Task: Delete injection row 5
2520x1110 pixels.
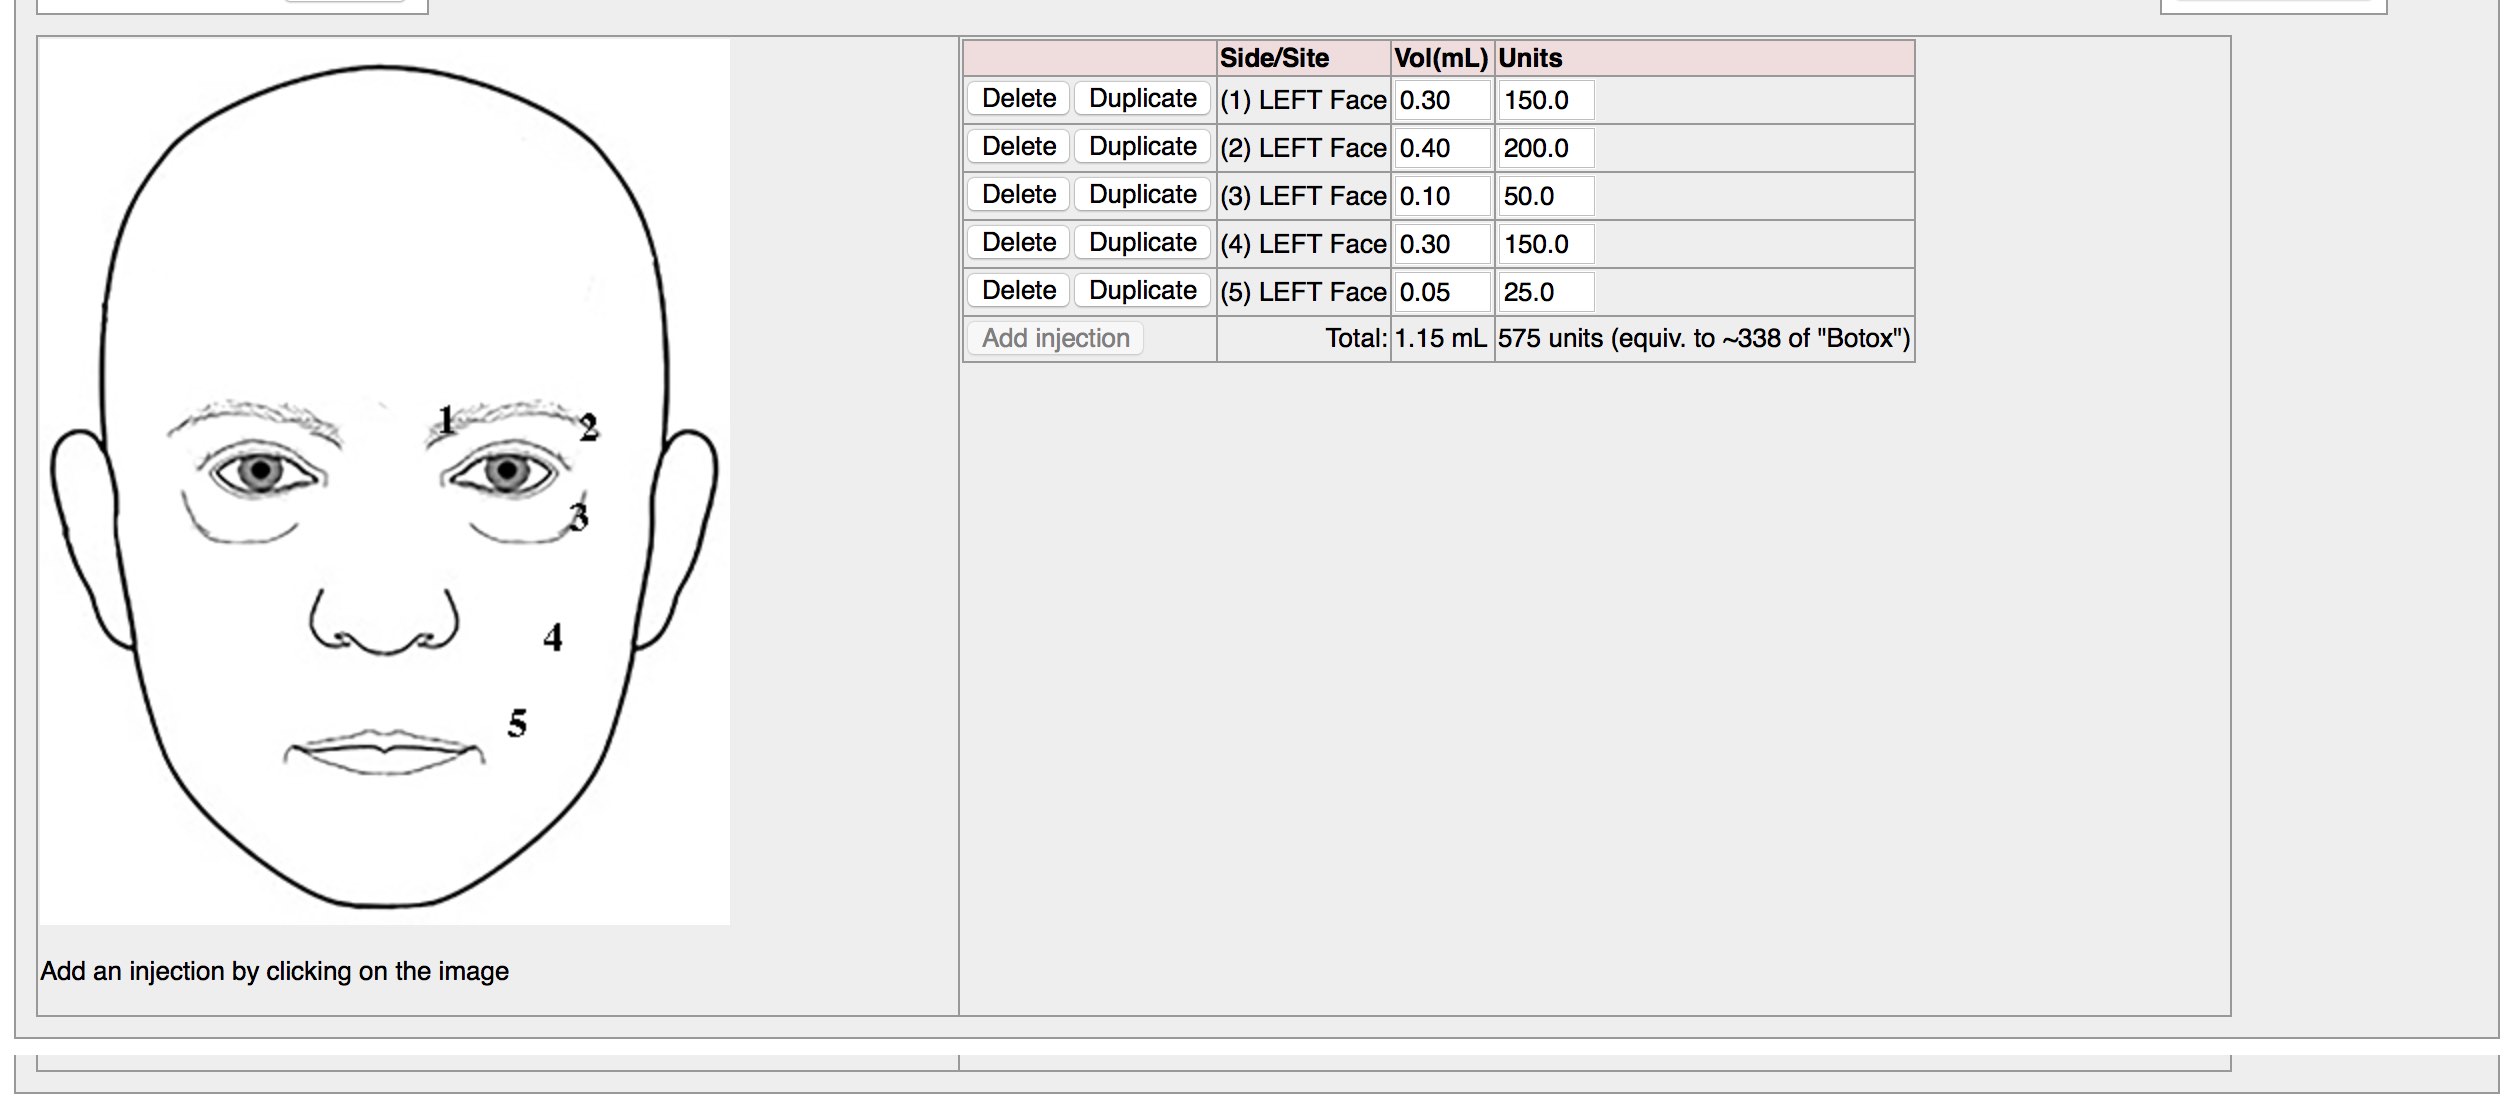Action: (x=1018, y=291)
